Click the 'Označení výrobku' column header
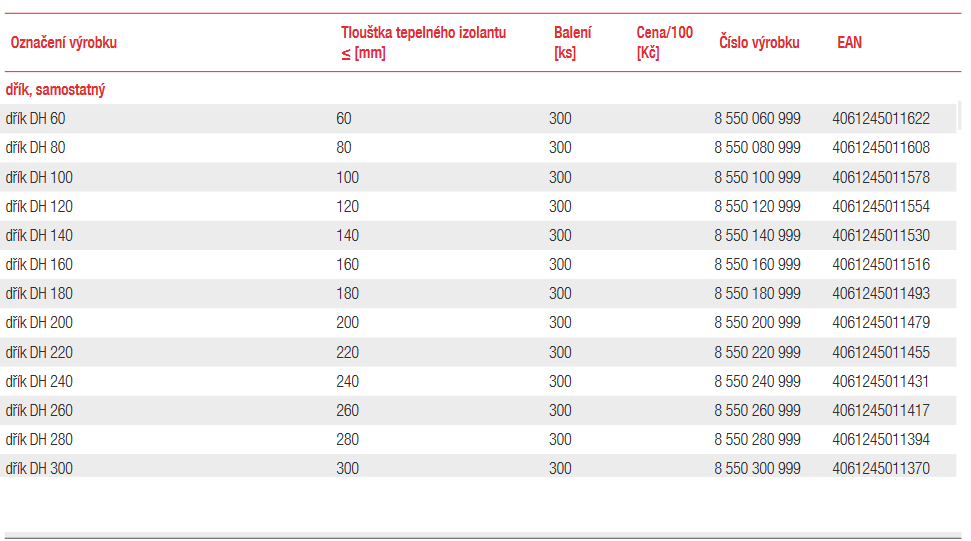The image size is (971, 541). tap(64, 43)
